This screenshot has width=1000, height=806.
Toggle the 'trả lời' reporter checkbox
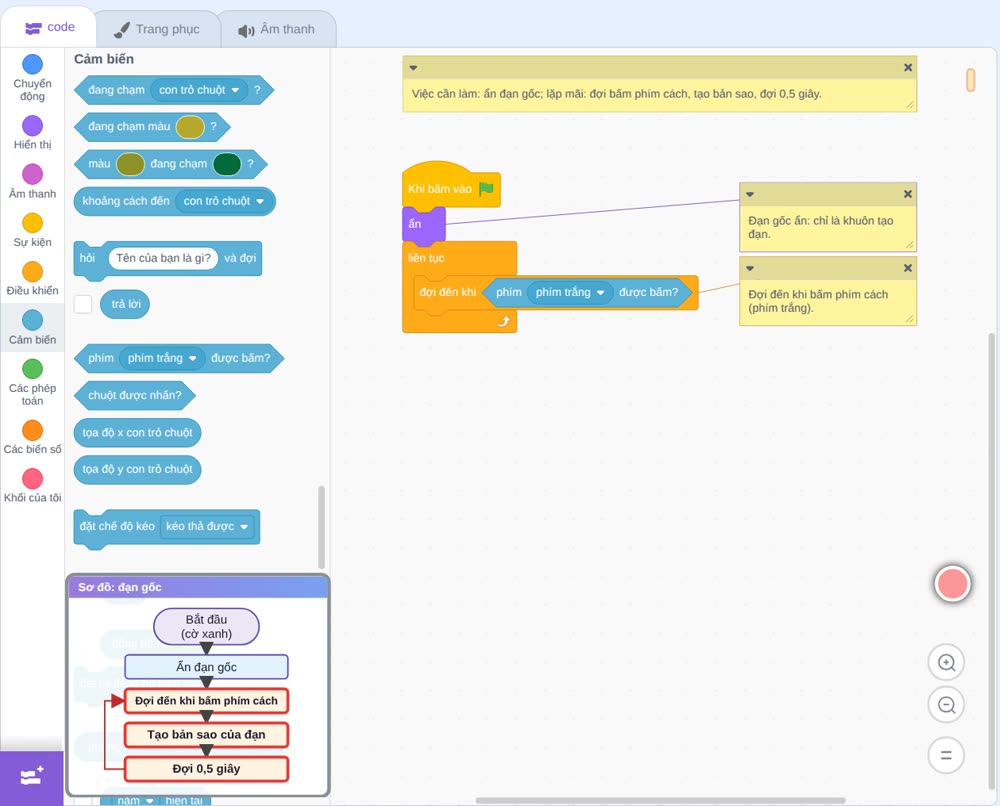tap(83, 304)
